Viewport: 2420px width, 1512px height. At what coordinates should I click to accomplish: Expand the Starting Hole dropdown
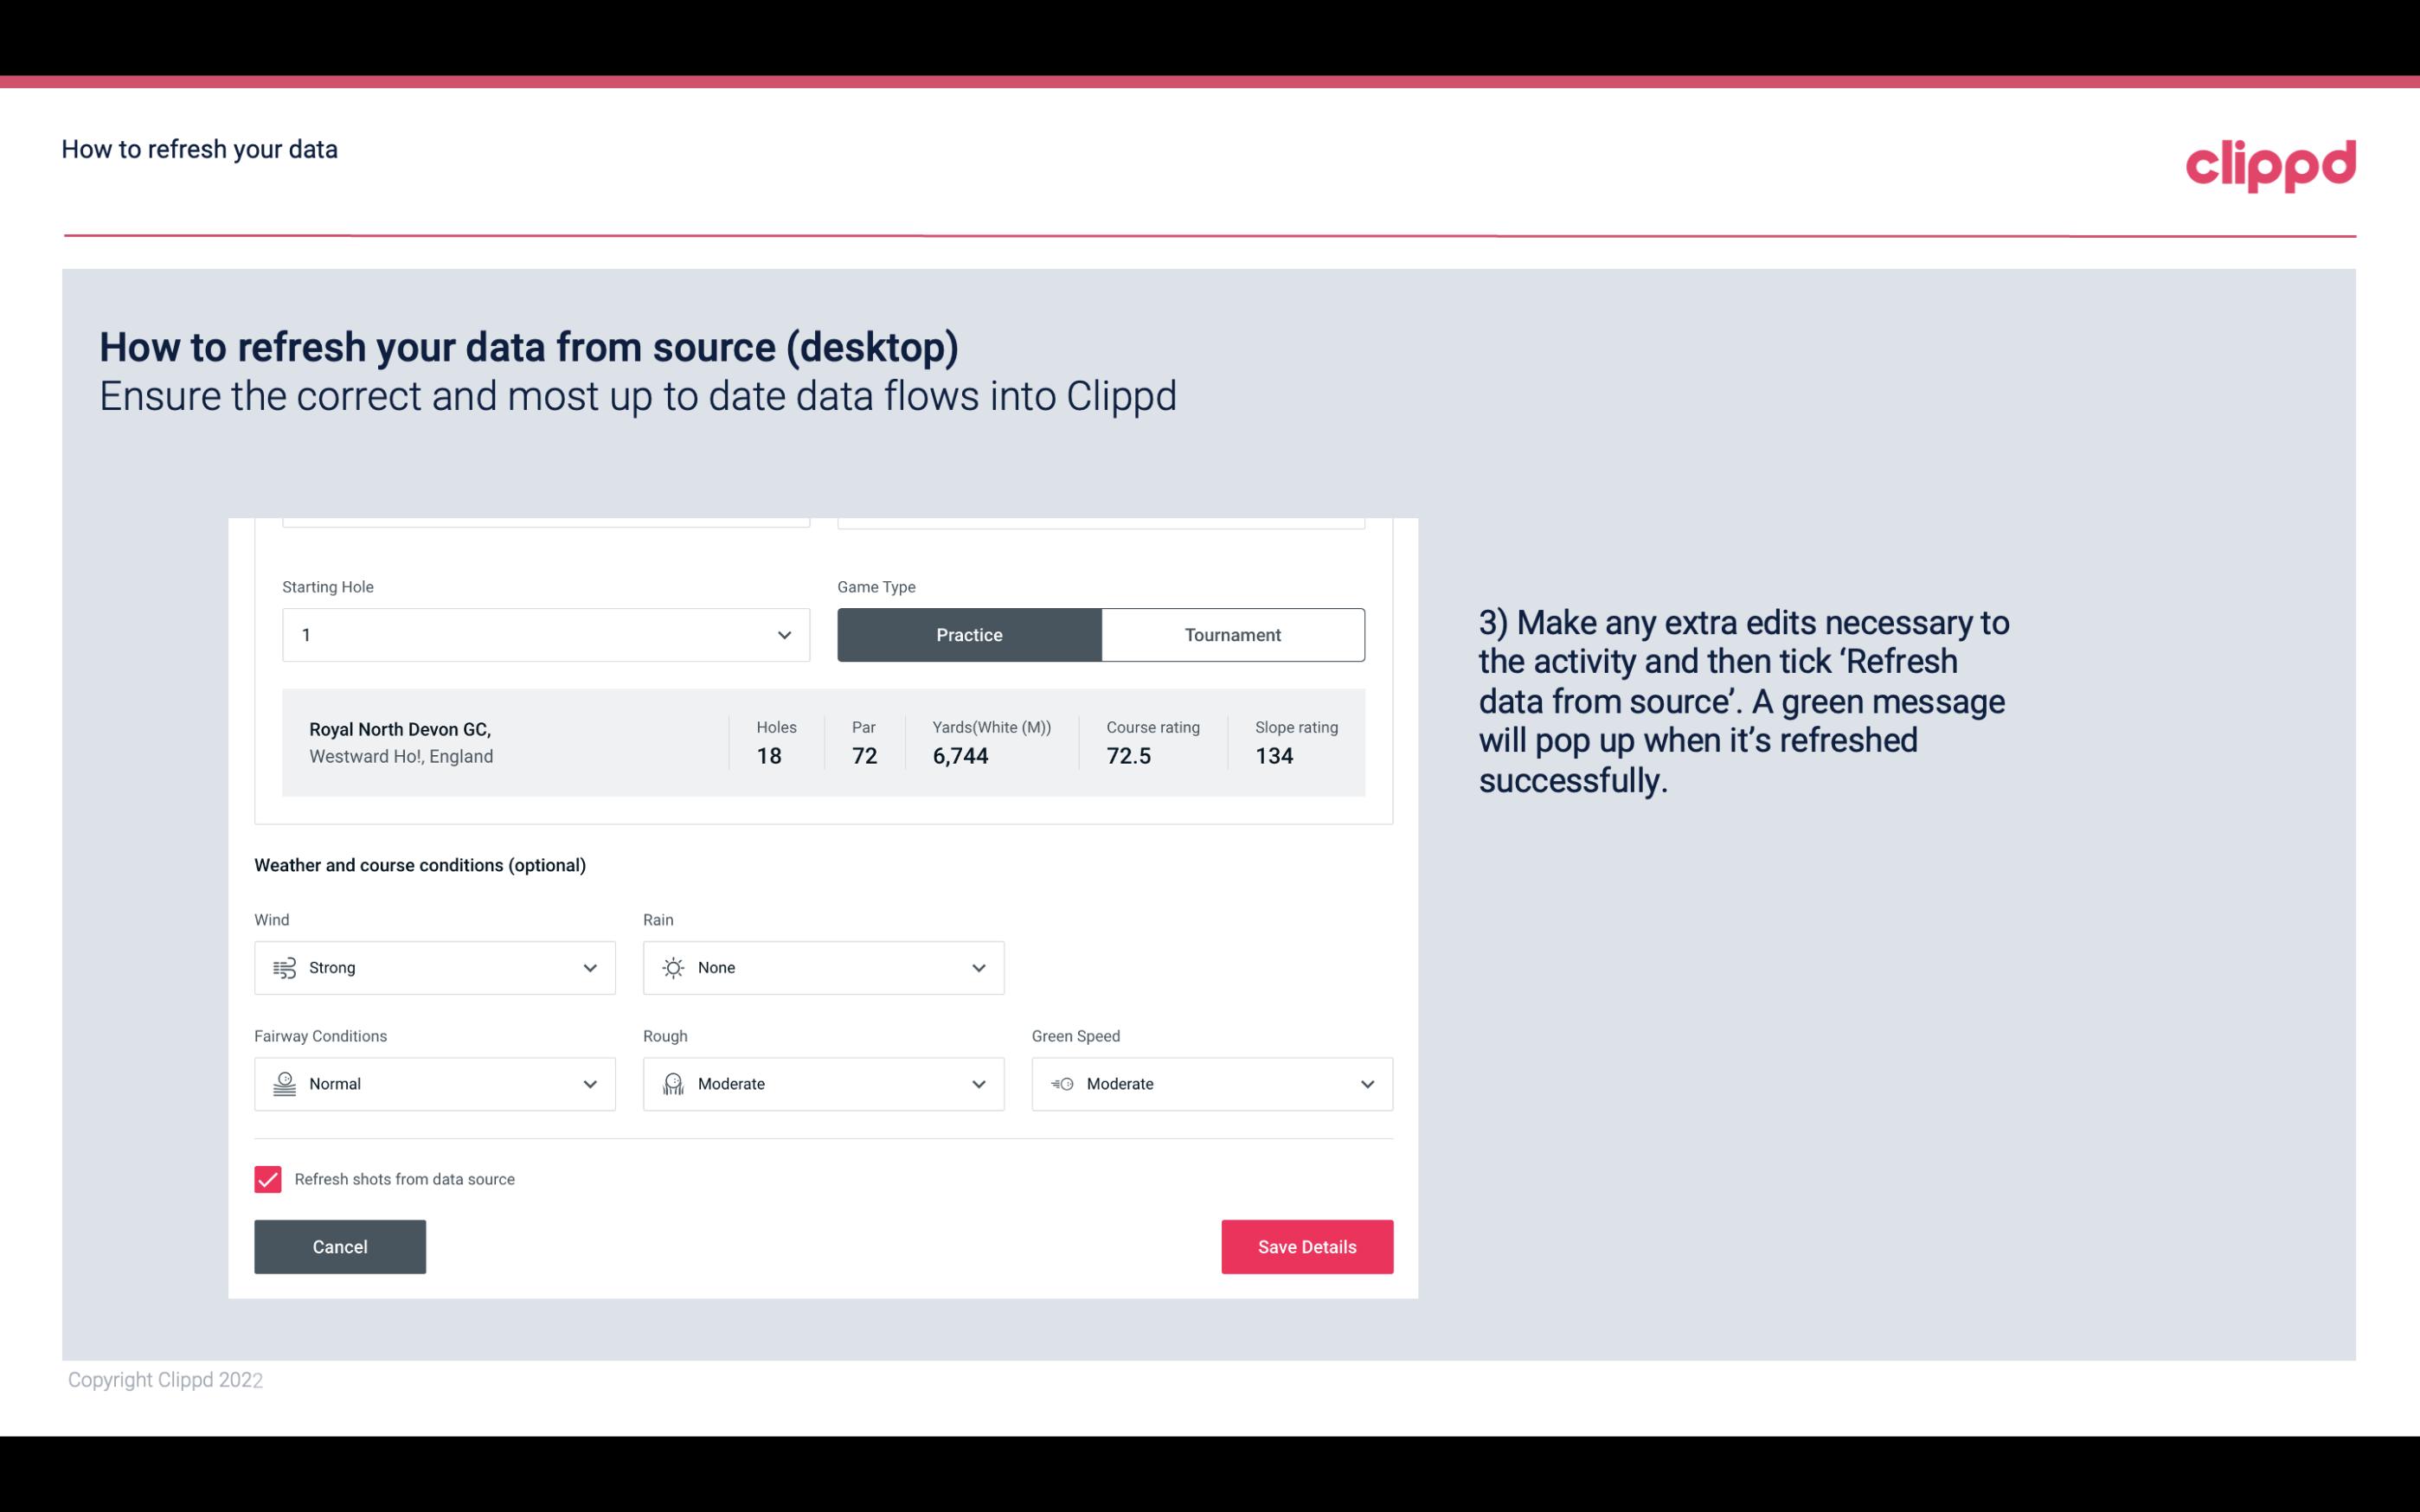point(782,634)
